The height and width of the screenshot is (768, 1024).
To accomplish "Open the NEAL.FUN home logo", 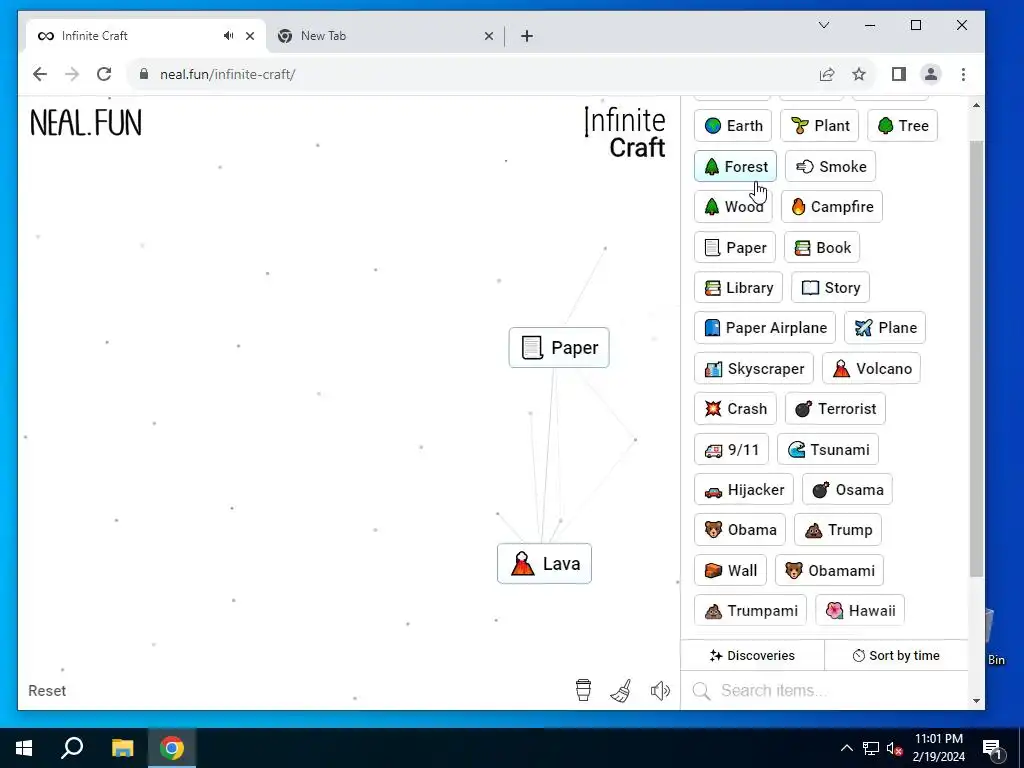I will tap(86, 123).
